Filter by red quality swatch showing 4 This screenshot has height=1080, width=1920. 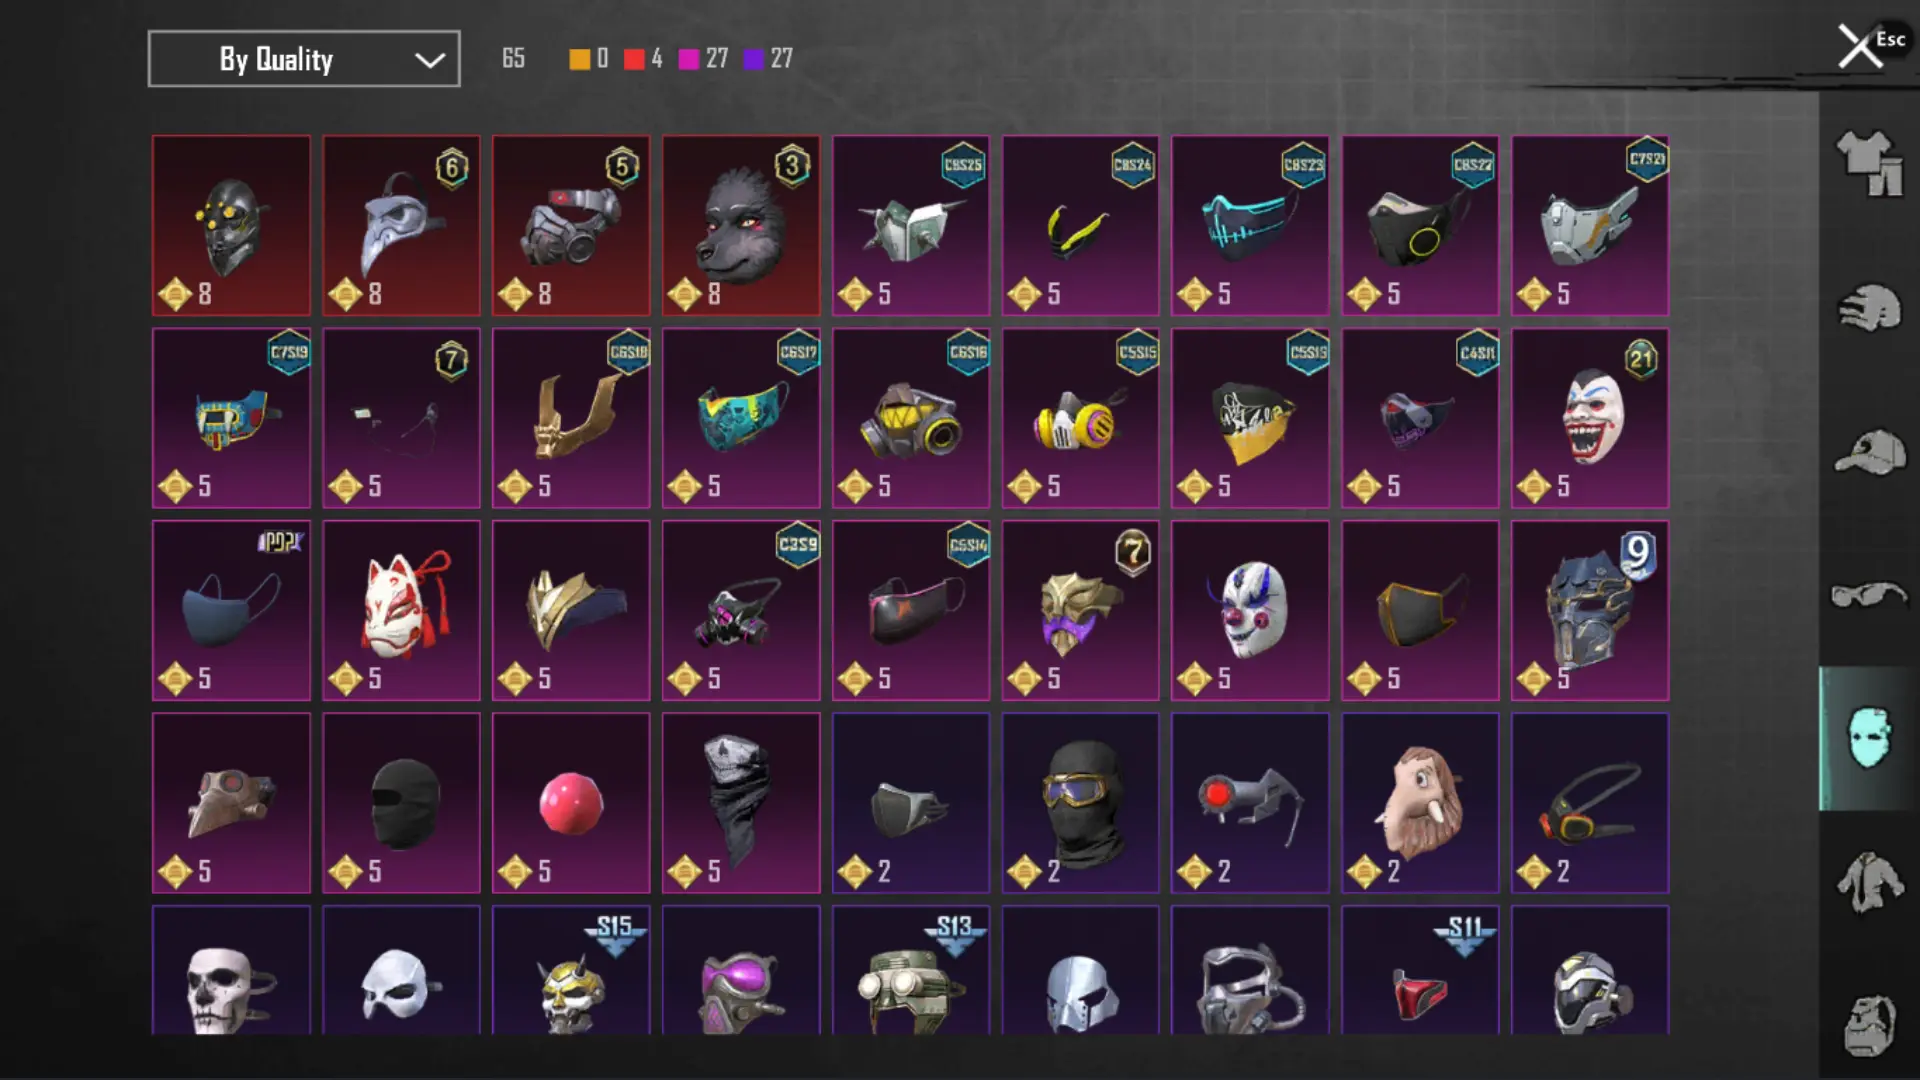pos(634,59)
